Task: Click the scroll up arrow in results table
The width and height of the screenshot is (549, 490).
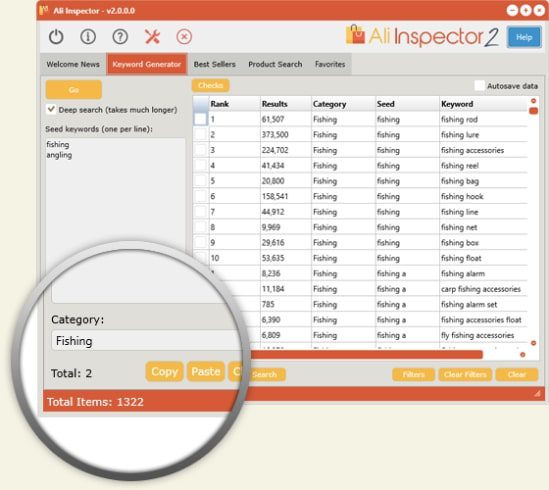Action: click(x=533, y=101)
